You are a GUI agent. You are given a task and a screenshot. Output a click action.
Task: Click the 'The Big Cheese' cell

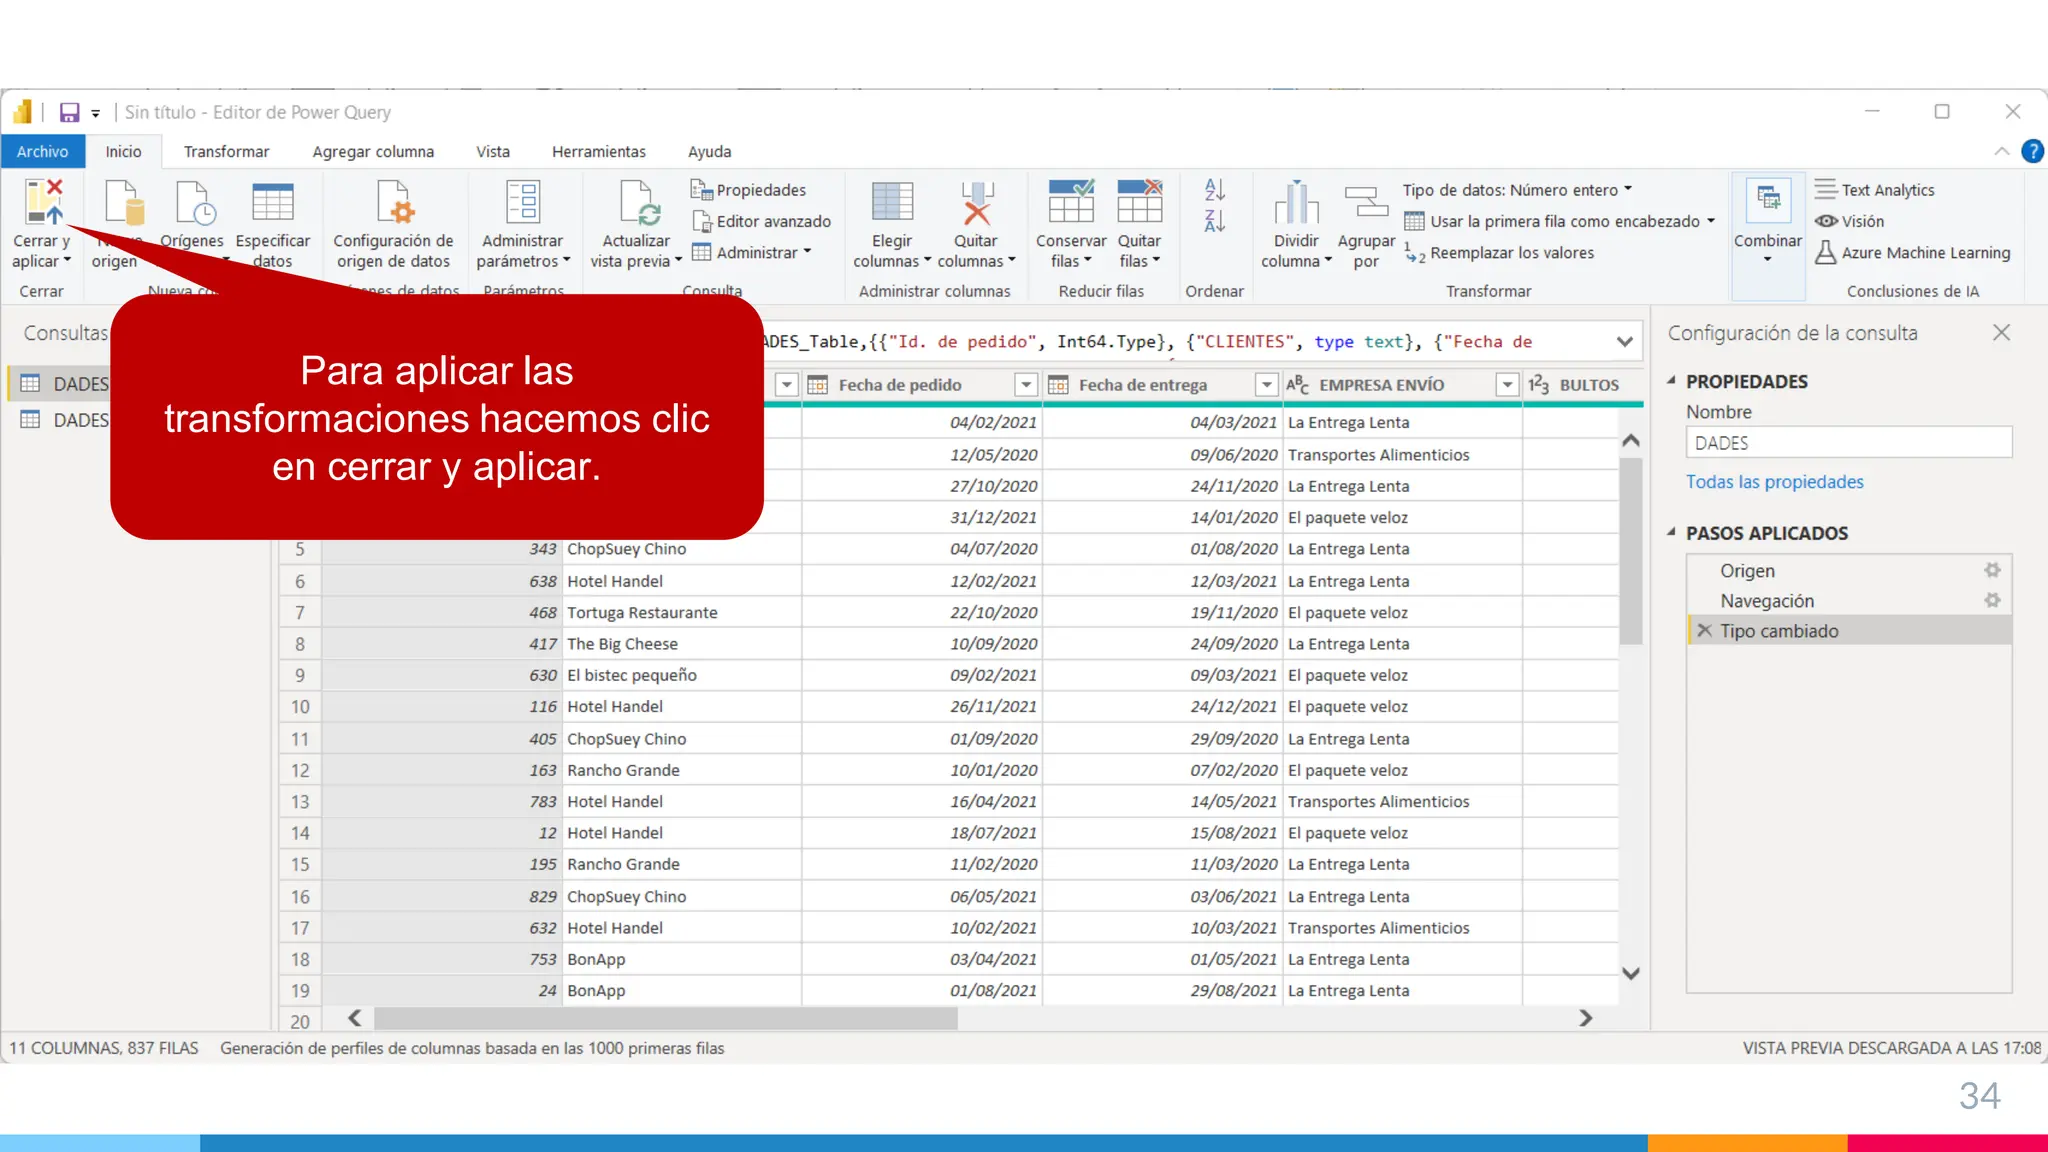(x=681, y=644)
